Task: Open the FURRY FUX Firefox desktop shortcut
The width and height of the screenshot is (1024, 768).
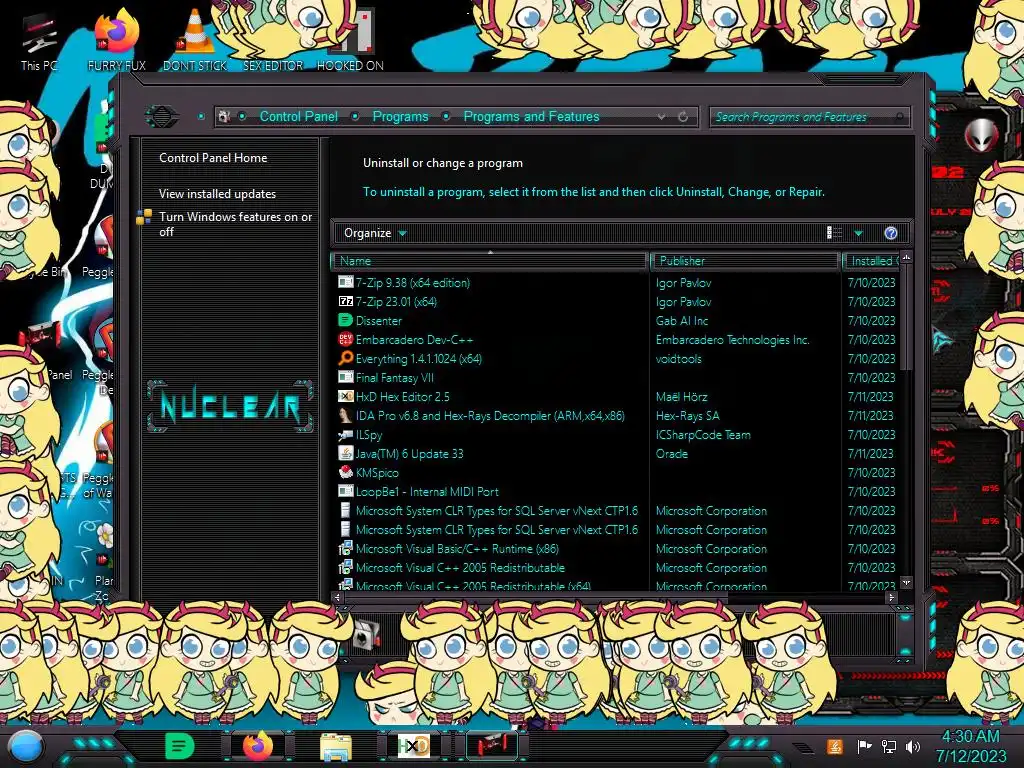Action: point(117,40)
